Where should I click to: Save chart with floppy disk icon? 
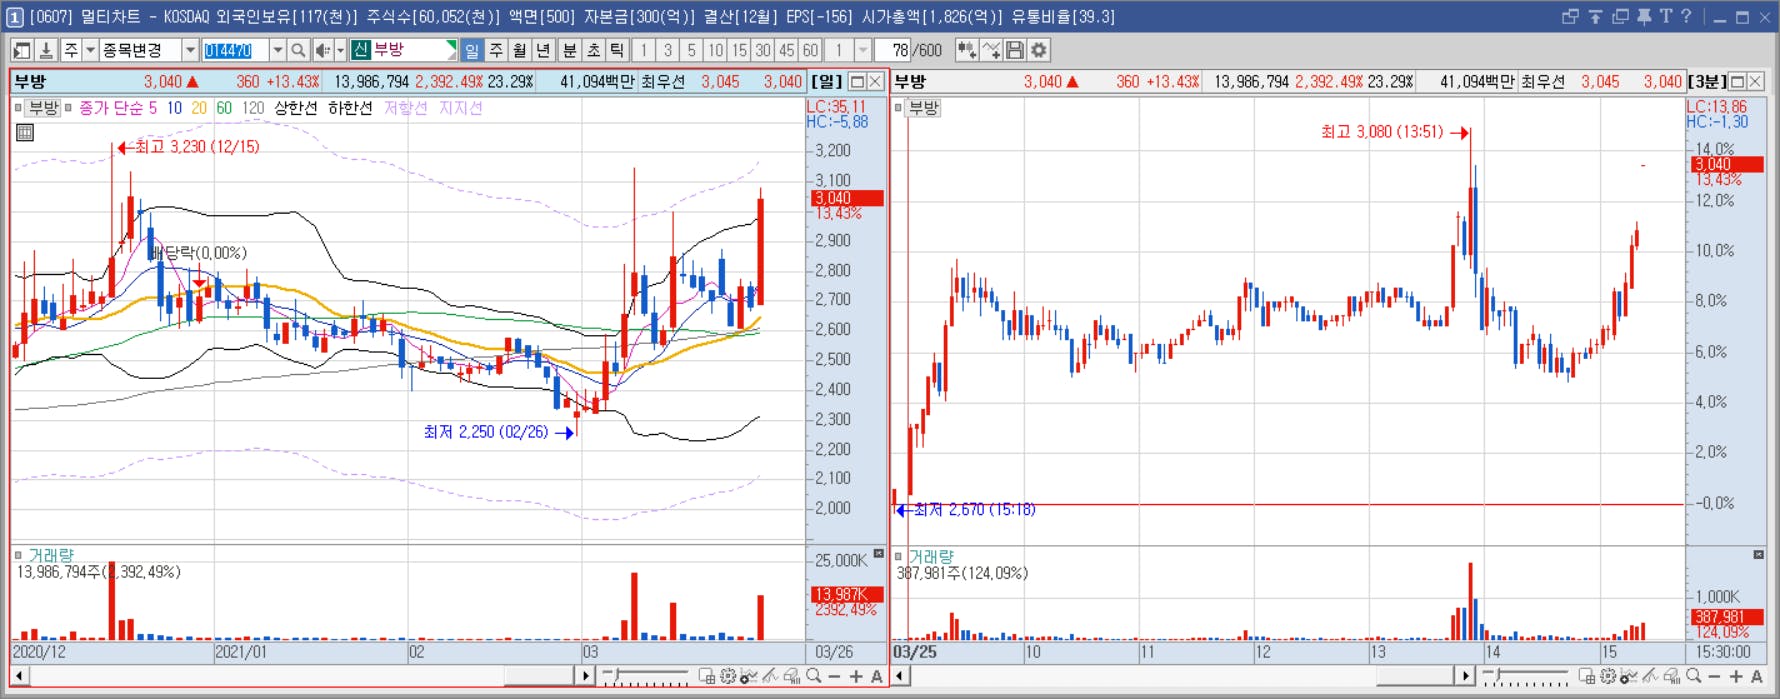[x=1015, y=50]
